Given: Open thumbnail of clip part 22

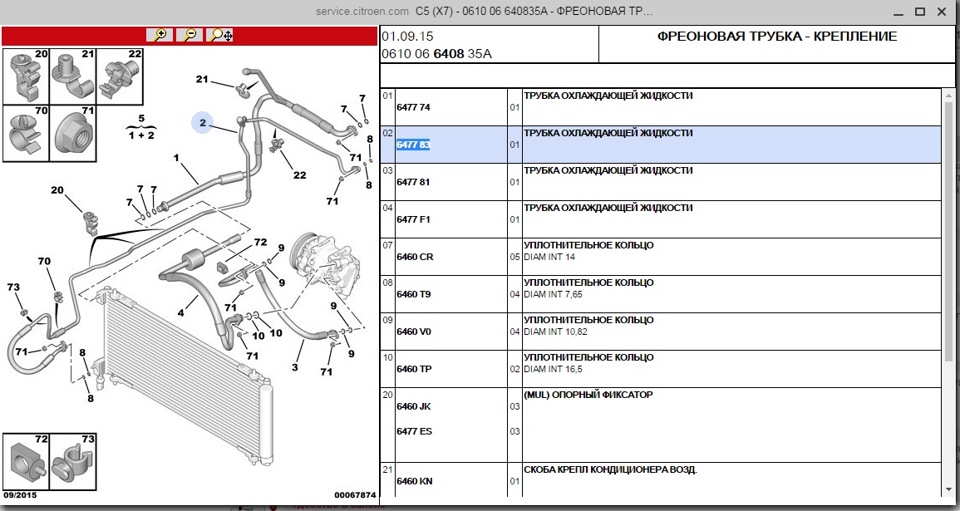Looking at the screenshot, I should (x=119, y=76).
